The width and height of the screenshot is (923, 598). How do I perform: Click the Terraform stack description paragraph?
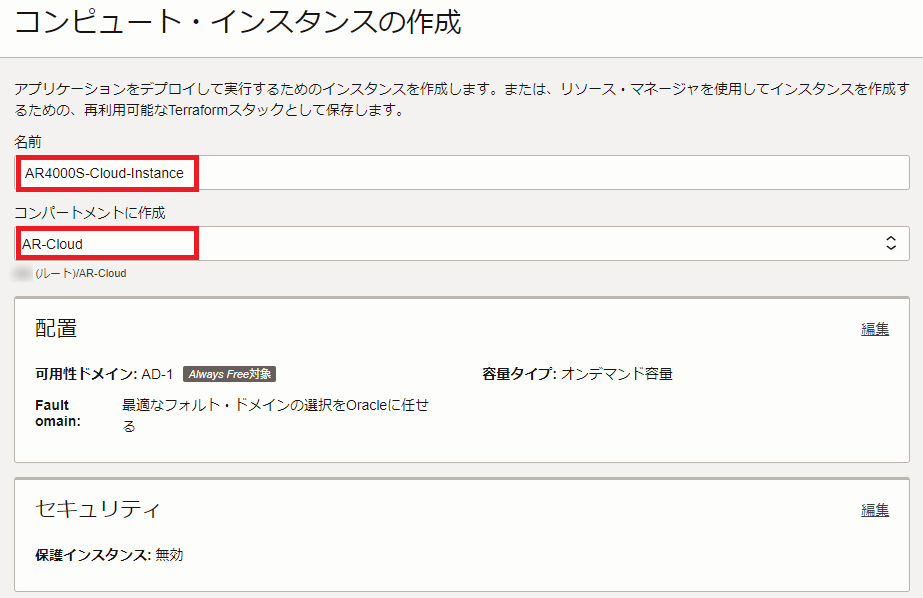[x=460, y=99]
